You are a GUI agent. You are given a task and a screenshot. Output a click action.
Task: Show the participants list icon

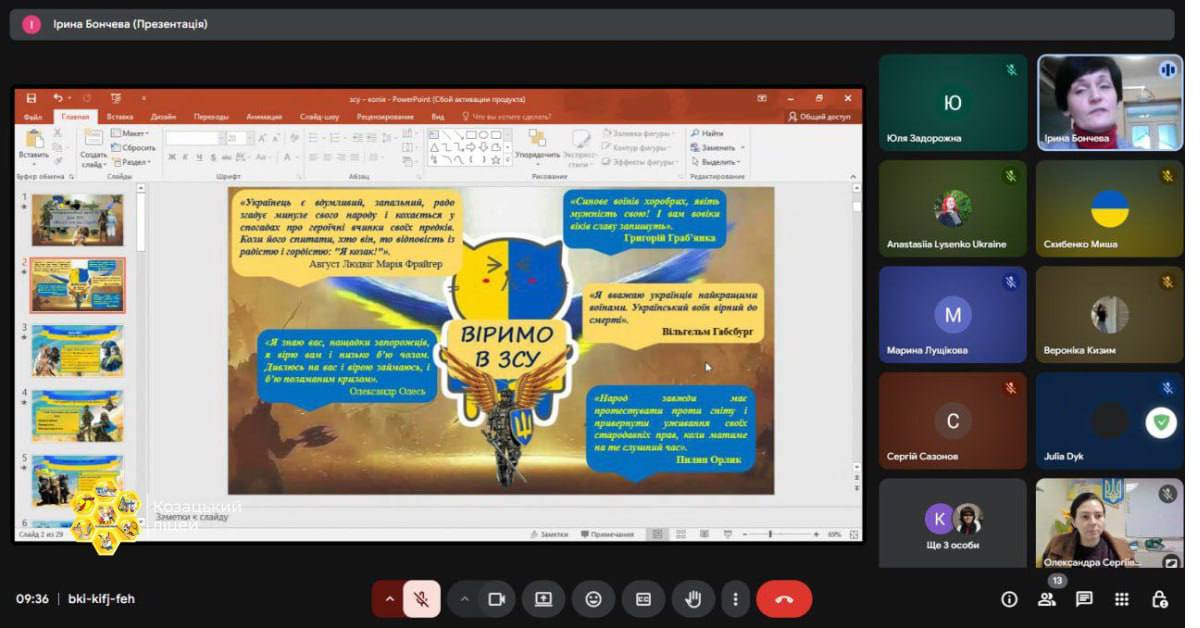(1047, 599)
